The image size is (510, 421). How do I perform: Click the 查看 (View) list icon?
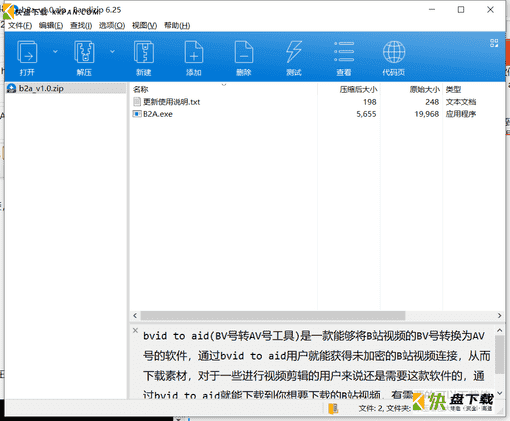[344, 52]
